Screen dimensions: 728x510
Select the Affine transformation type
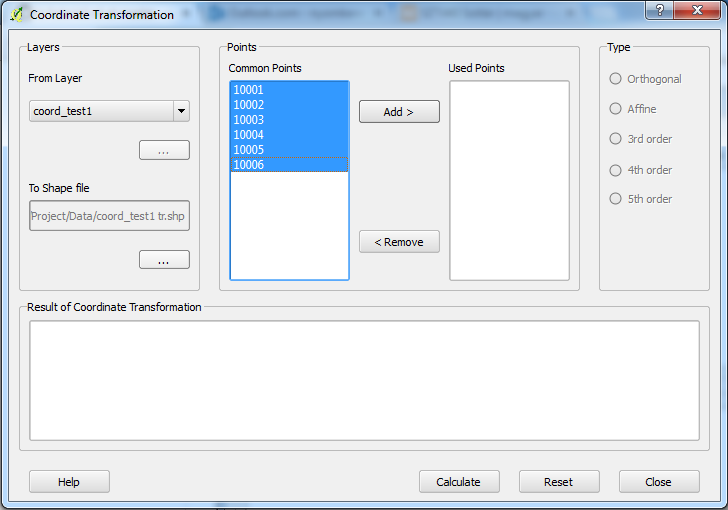click(616, 109)
